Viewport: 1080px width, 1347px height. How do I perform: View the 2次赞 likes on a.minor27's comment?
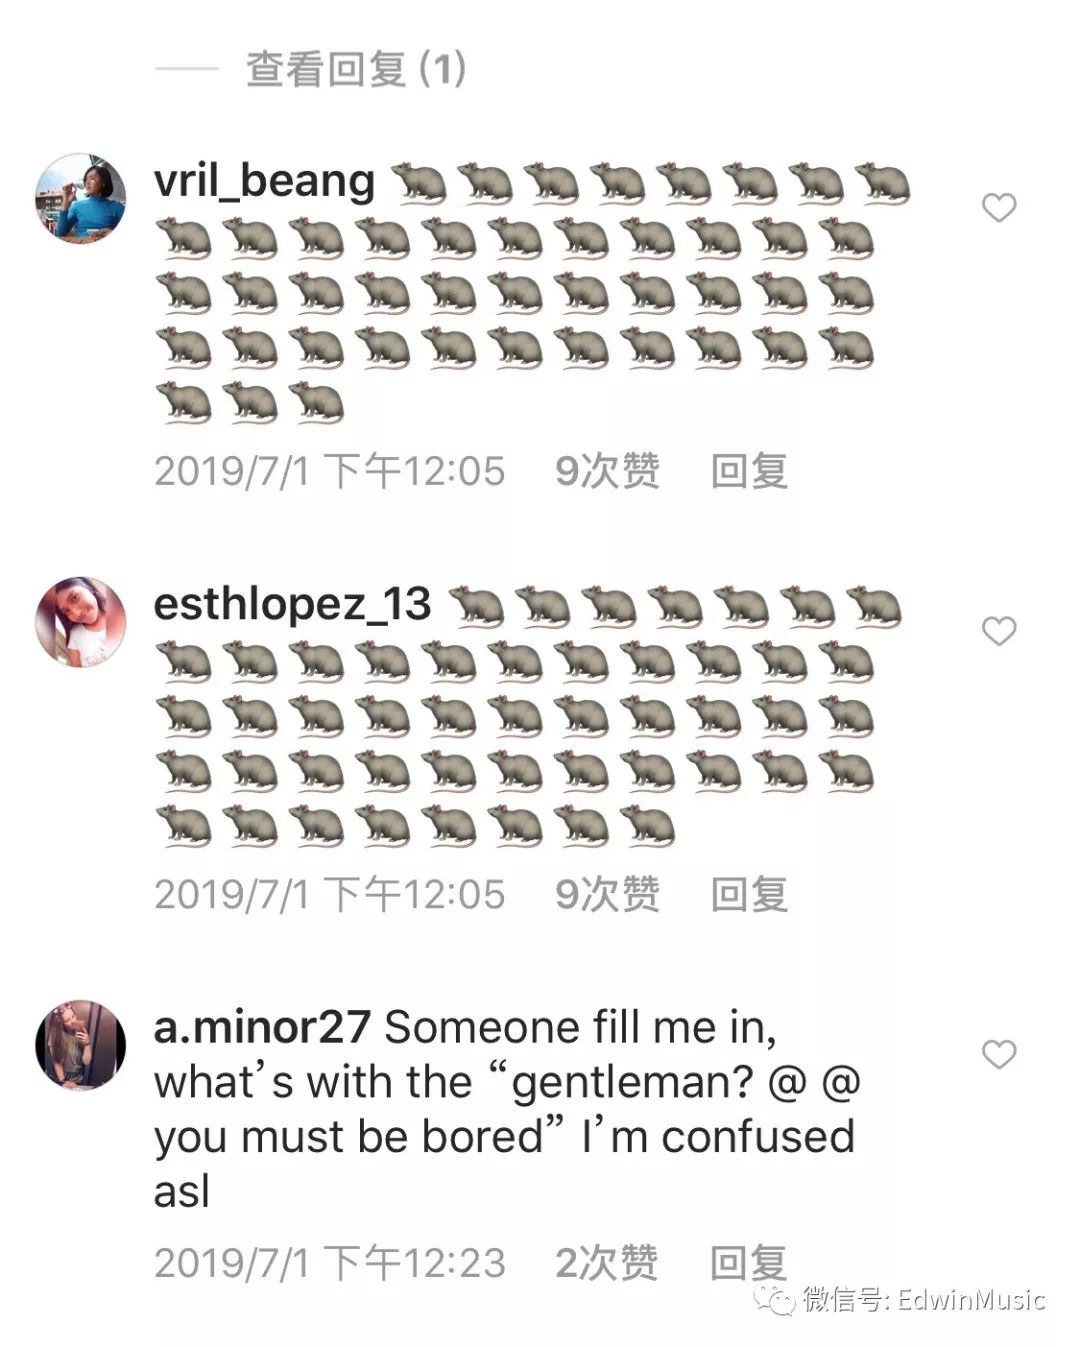(x=607, y=1263)
